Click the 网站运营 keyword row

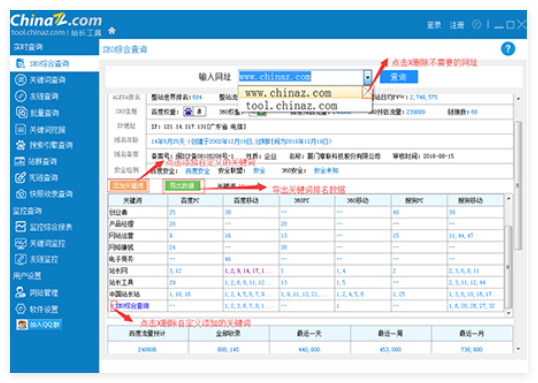pyautogui.click(x=306, y=235)
